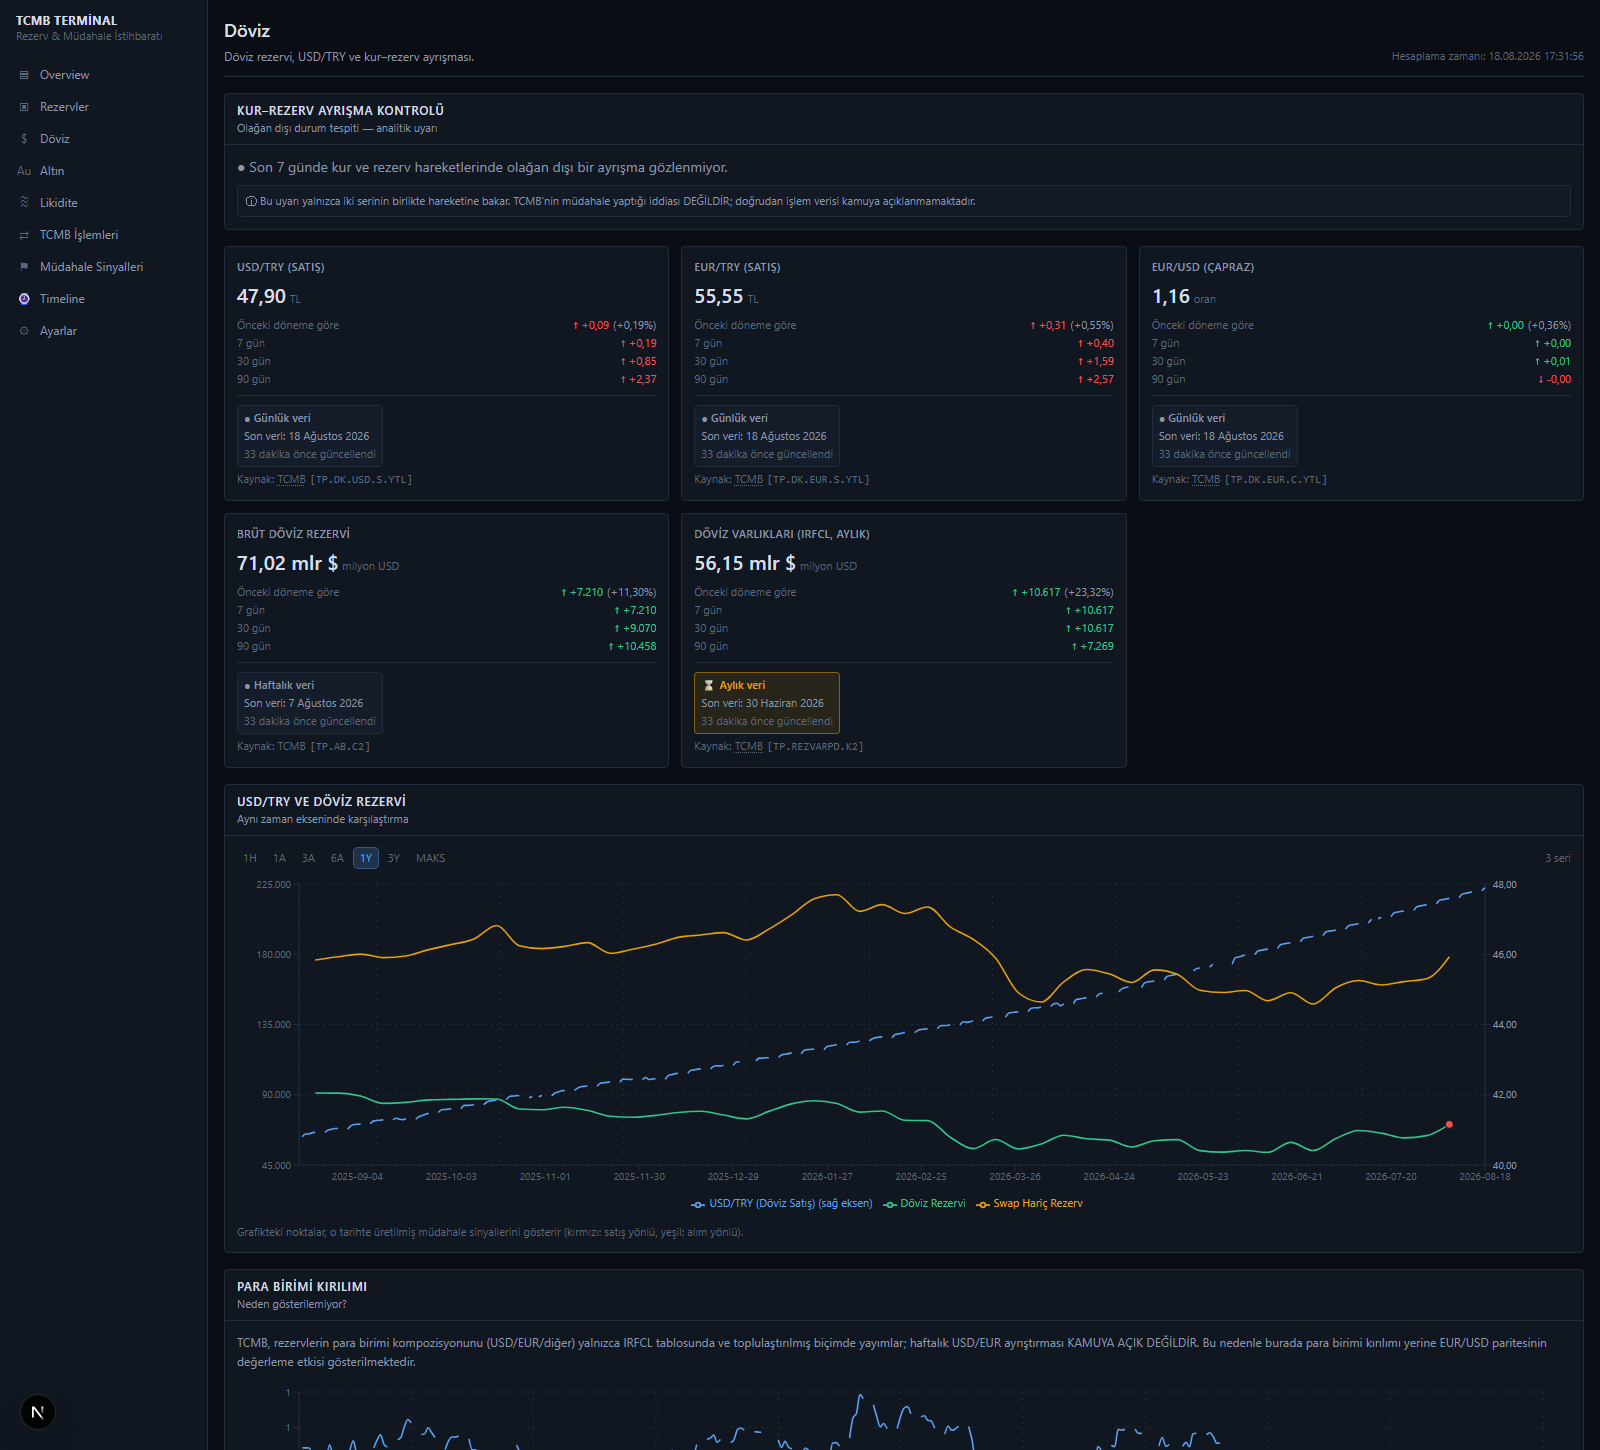Image resolution: width=1600 pixels, height=1450 pixels.
Task: Click the Müdahale Sinyalleri flag icon
Action: pyautogui.click(x=24, y=267)
